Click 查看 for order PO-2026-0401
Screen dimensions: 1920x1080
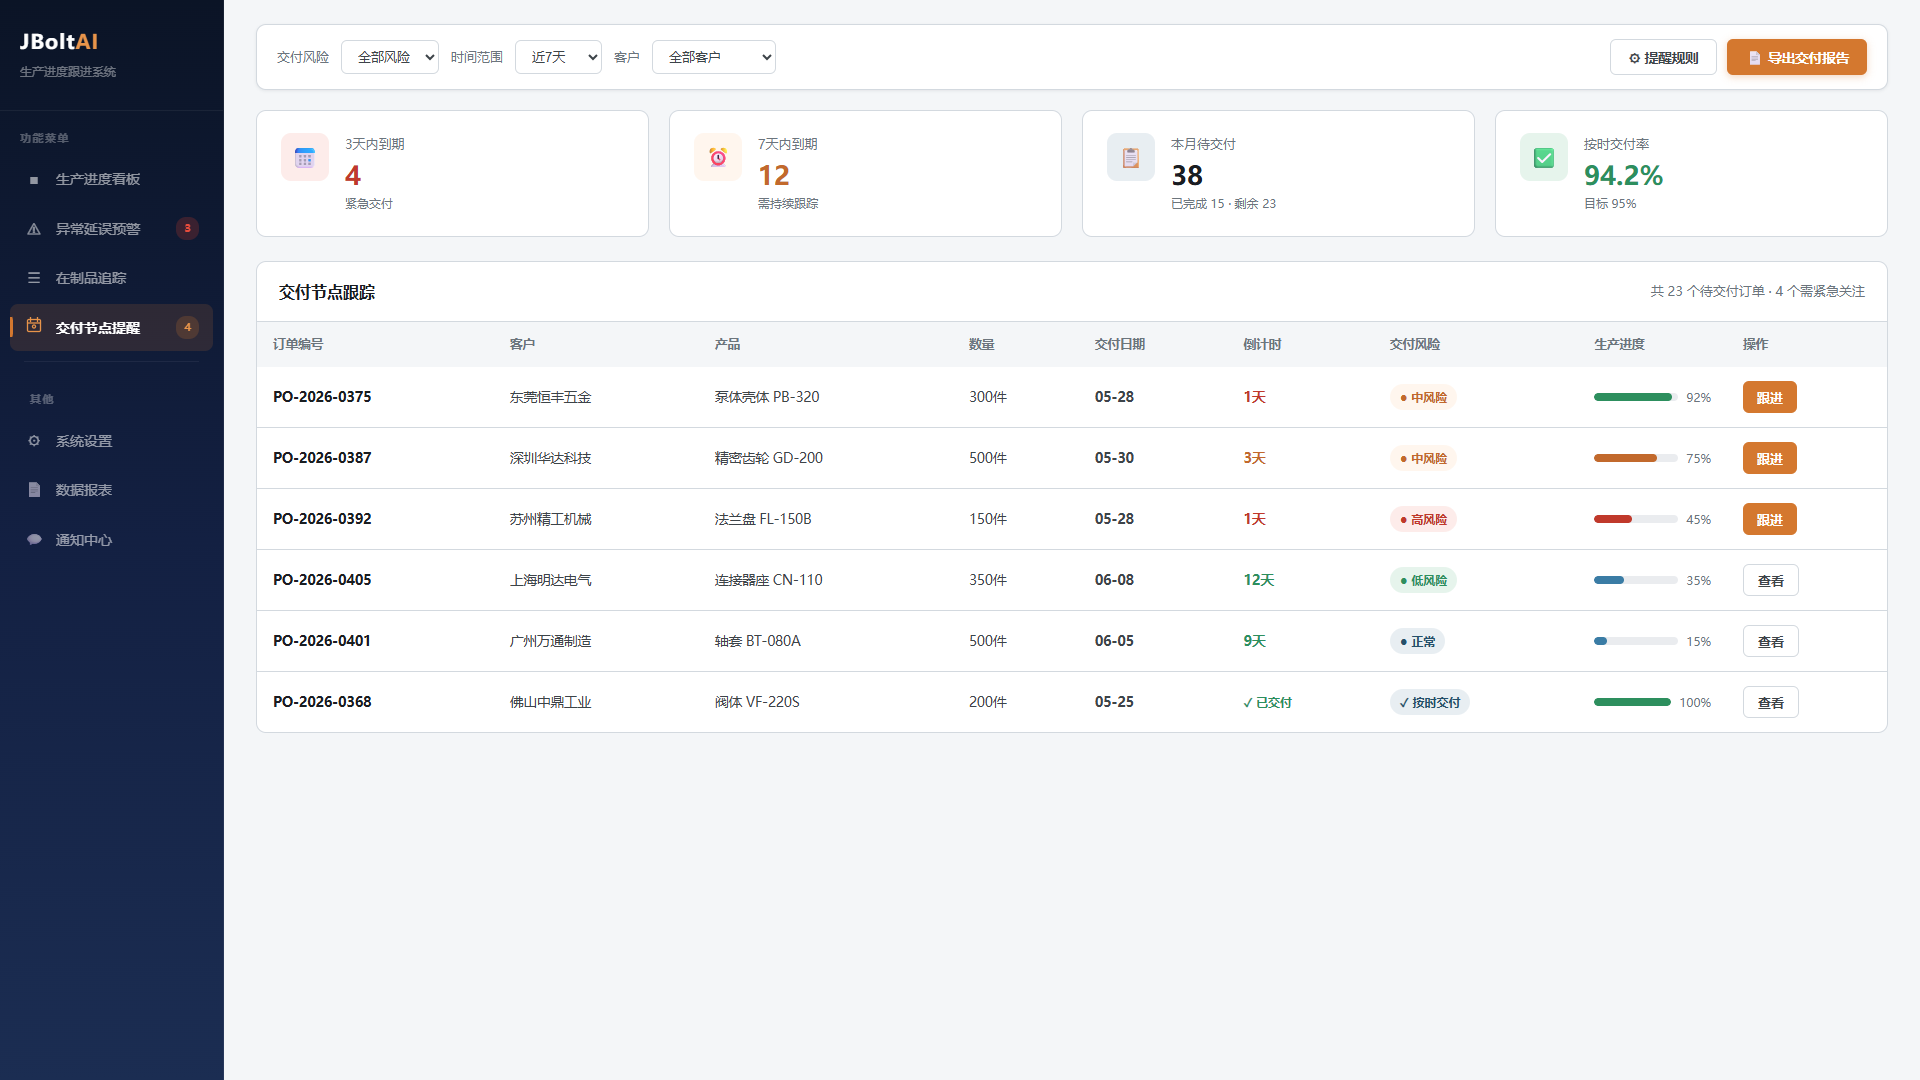pos(1771,641)
